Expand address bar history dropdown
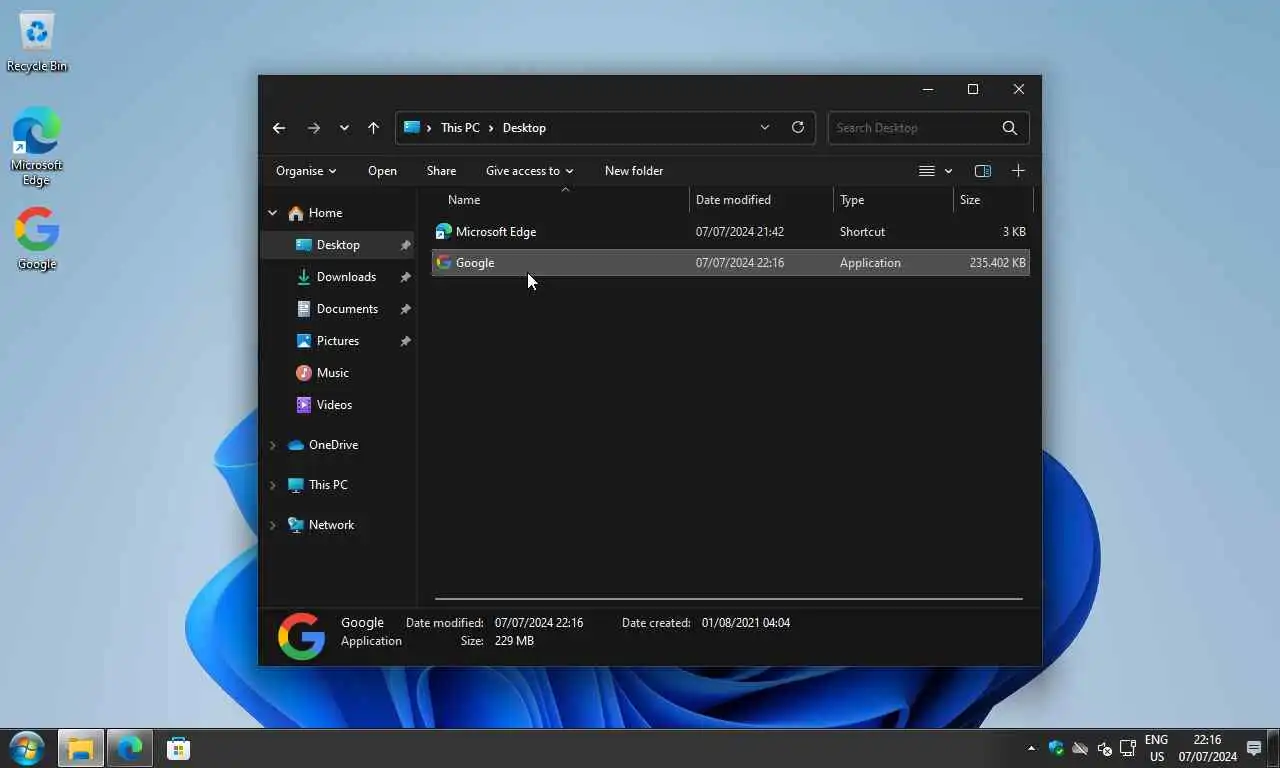Viewport: 1280px width, 768px height. pyautogui.click(x=765, y=127)
